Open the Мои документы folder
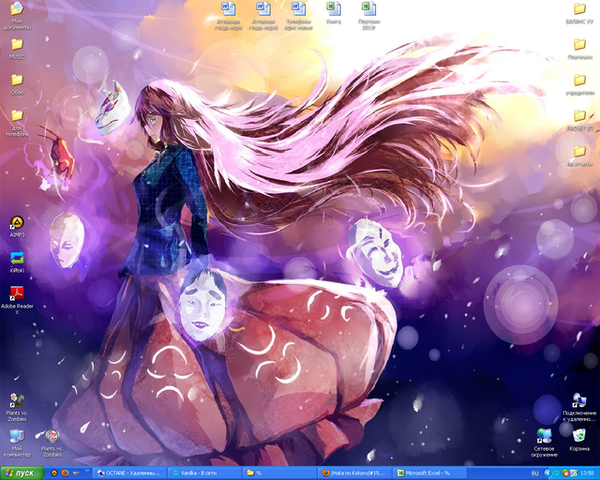The width and height of the screenshot is (600, 480). 17,11
